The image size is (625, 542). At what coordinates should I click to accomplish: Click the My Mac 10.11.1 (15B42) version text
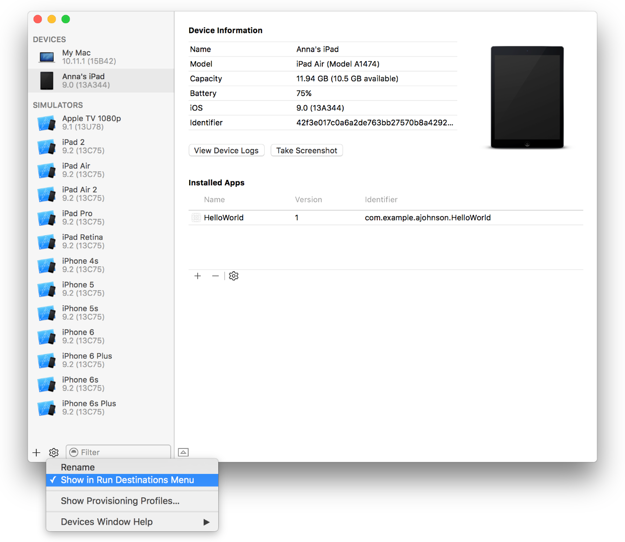click(x=89, y=61)
